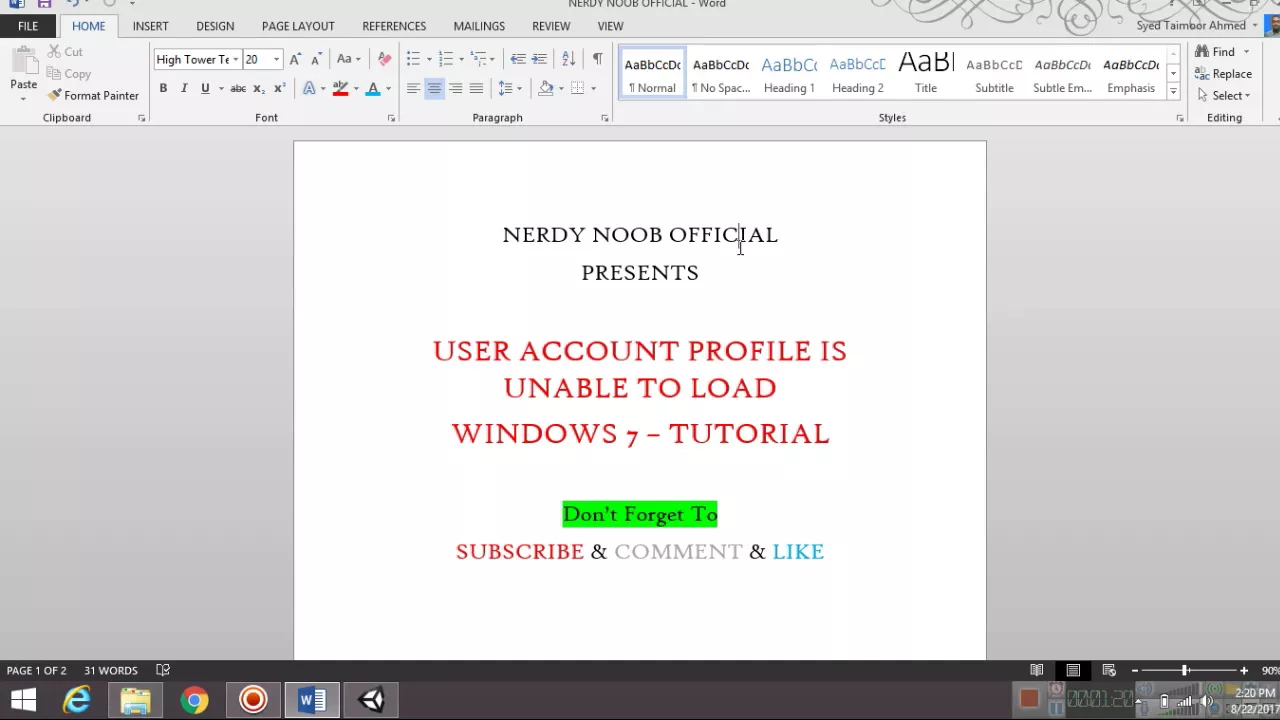Sort the selected text alphabetically
The image size is (1280, 720).
point(568,60)
